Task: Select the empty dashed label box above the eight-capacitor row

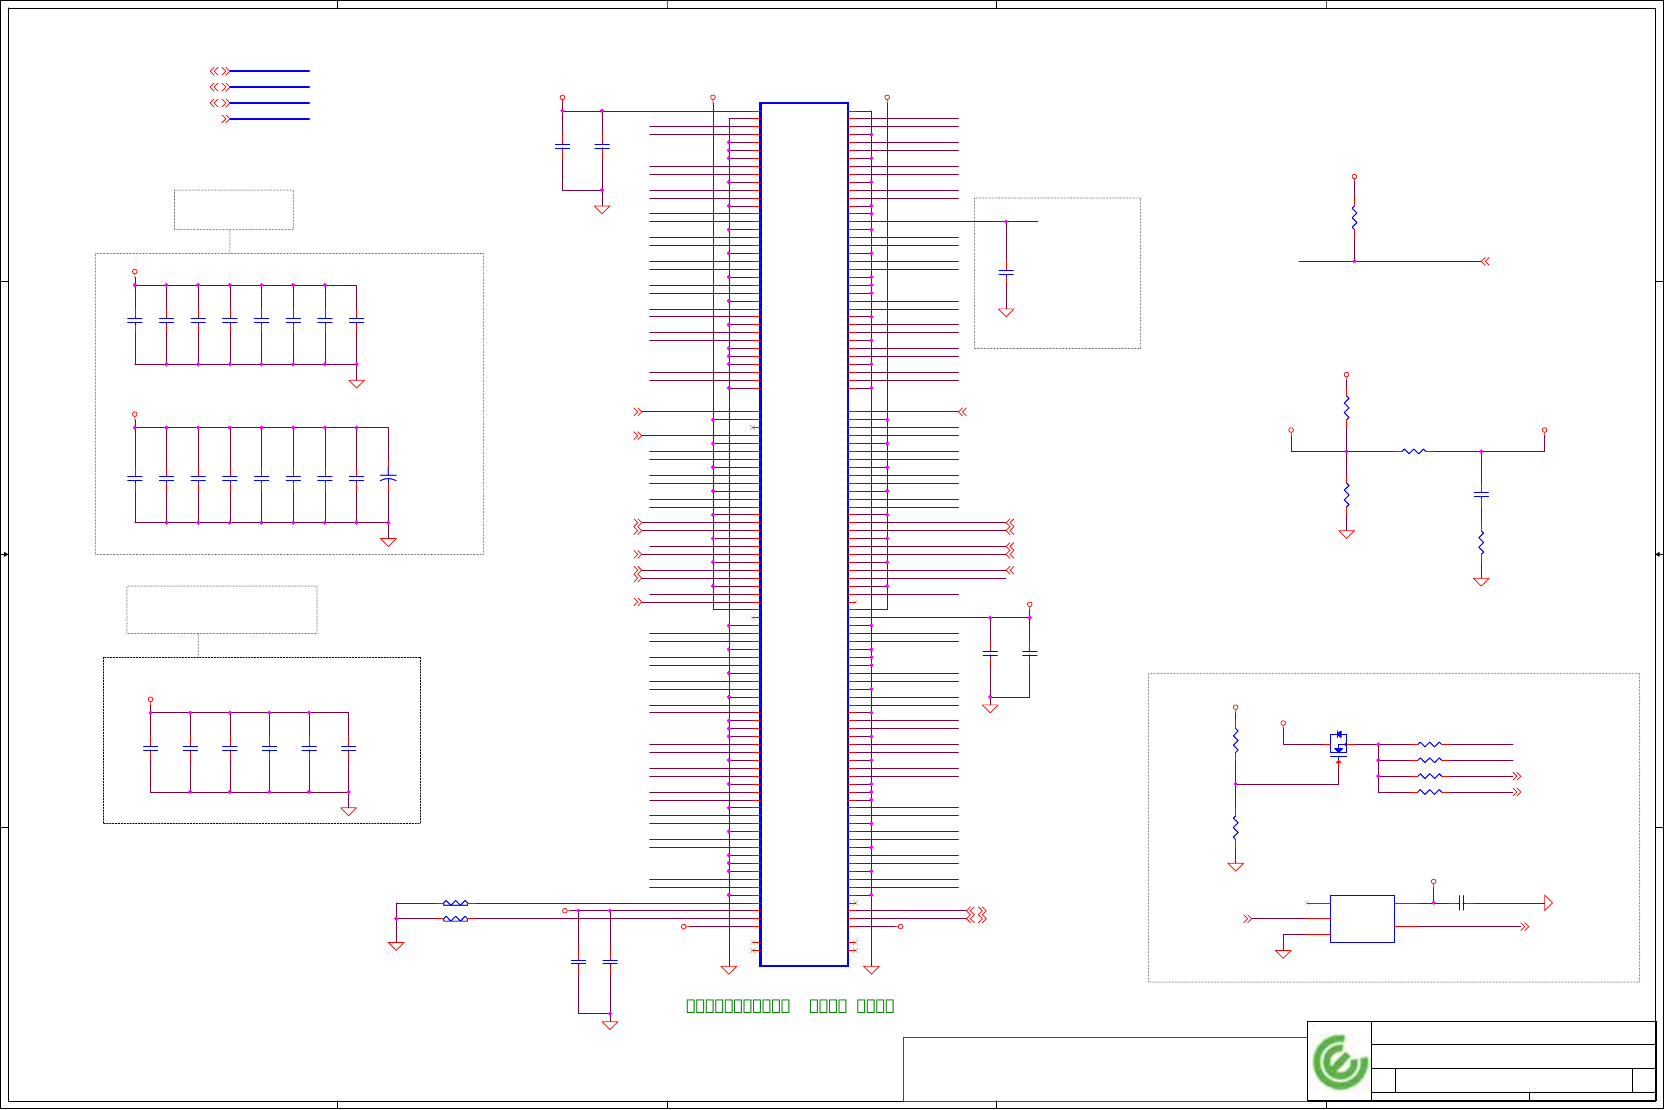Action: coord(234,210)
